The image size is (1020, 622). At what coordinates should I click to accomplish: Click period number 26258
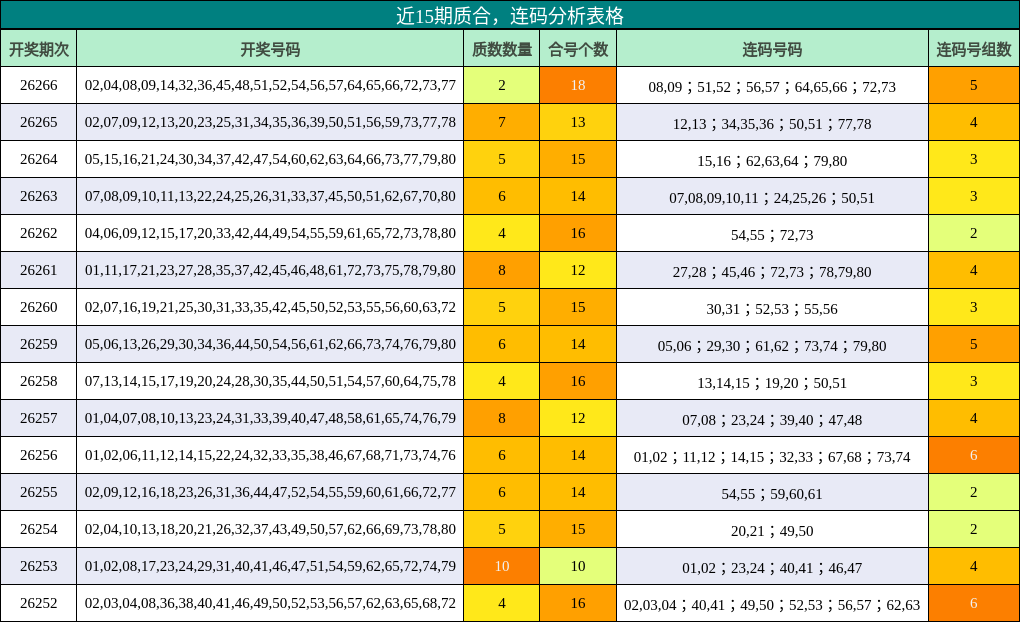38,381
